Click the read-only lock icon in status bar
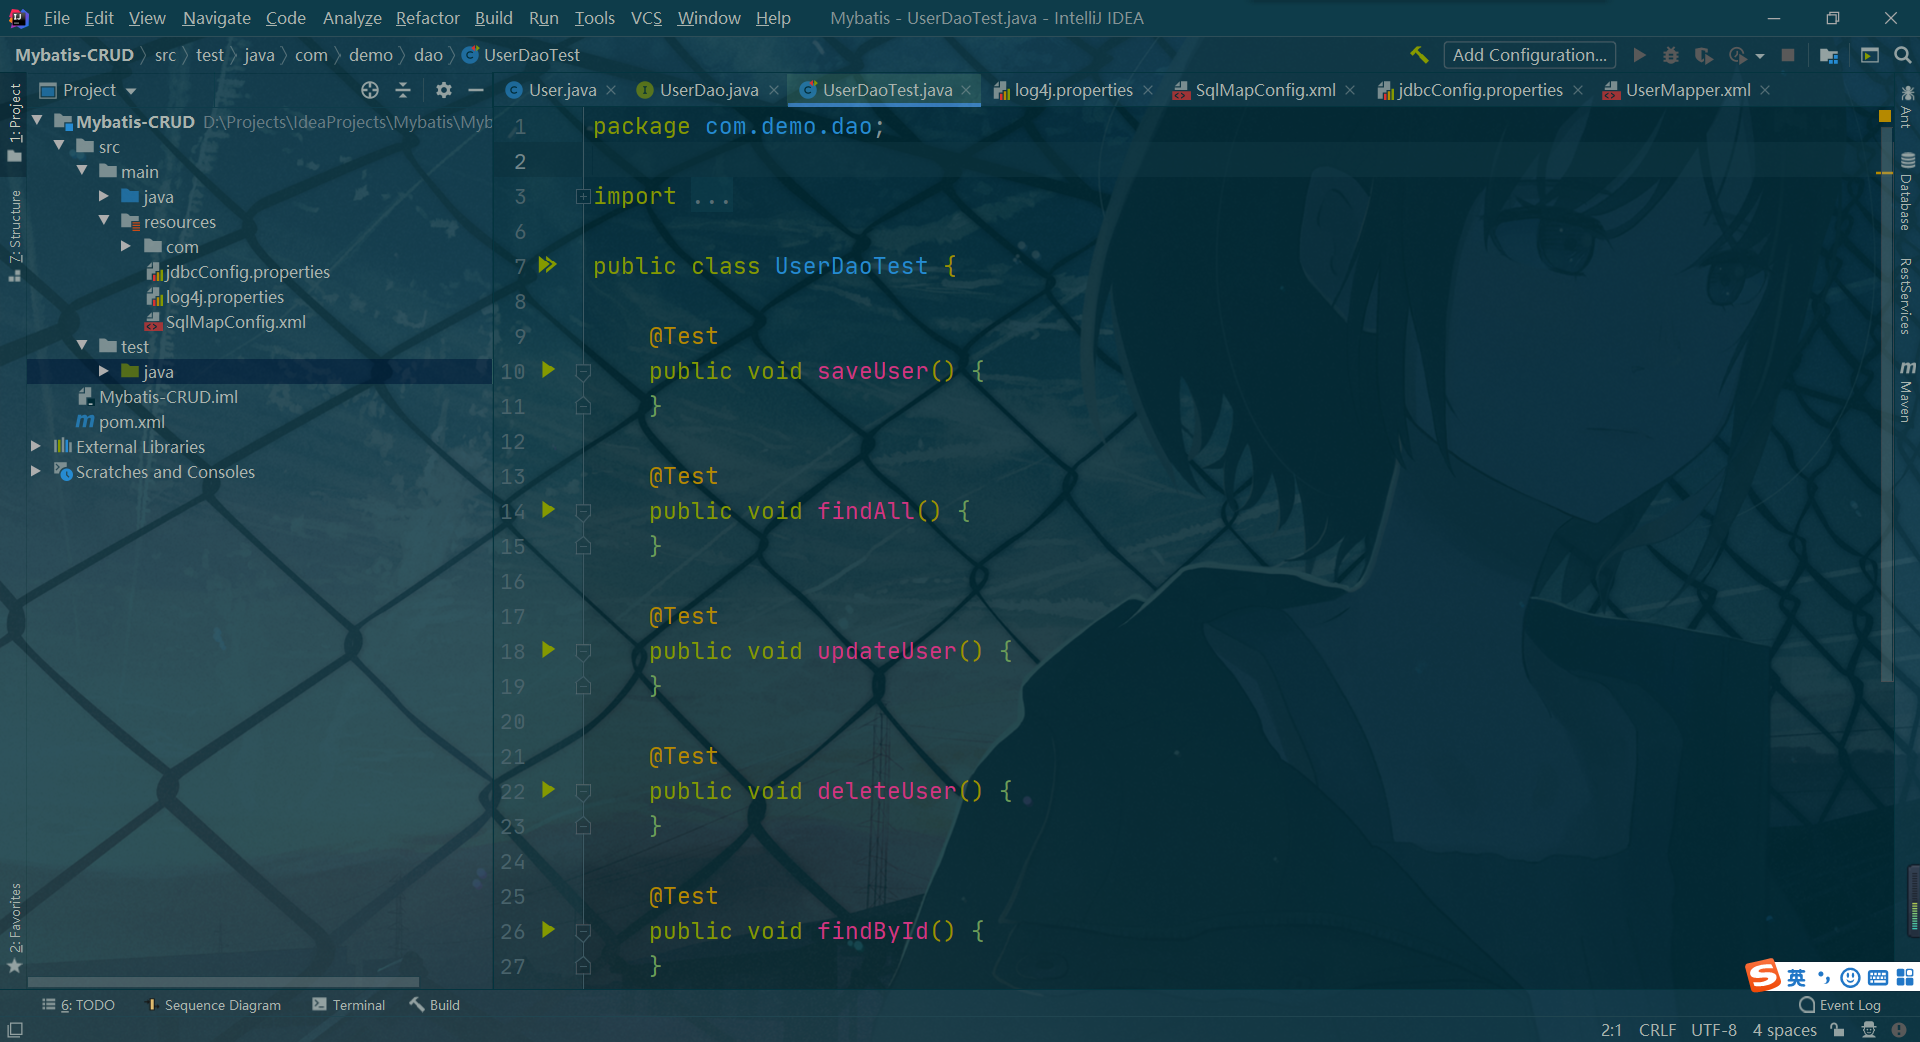This screenshot has height=1042, width=1920. point(1837,1029)
